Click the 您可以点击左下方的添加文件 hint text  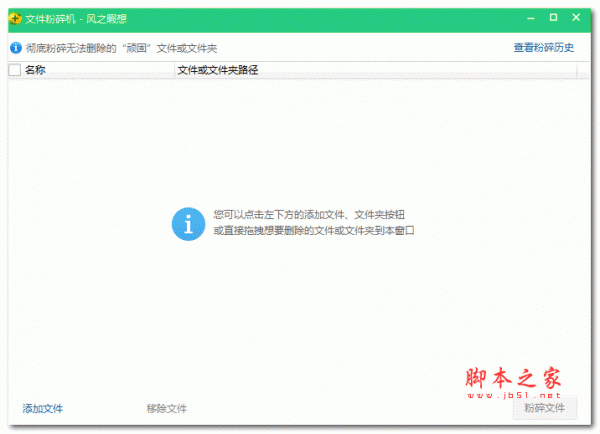309,215
